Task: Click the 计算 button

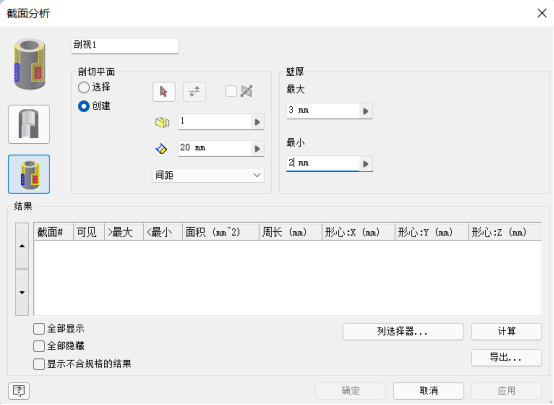Action: click(506, 332)
